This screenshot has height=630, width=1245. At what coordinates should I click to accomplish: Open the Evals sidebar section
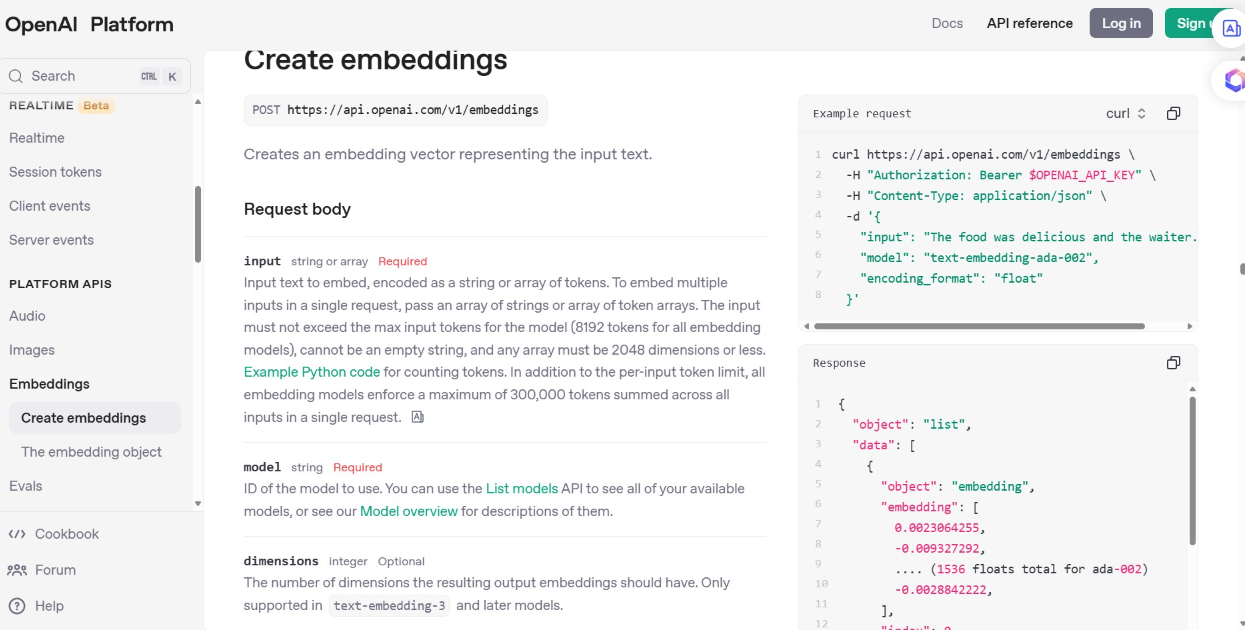tap(26, 486)
